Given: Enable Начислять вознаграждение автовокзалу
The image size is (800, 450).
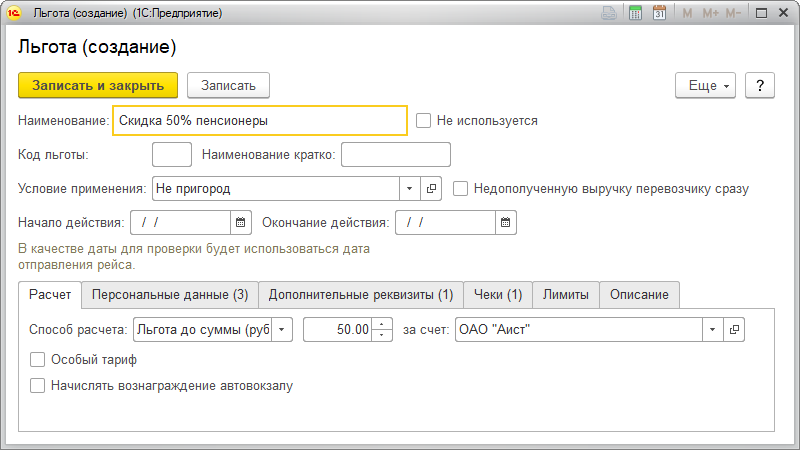Looking at the screenshot, I should pyautogui.click(x=38, y=384).
